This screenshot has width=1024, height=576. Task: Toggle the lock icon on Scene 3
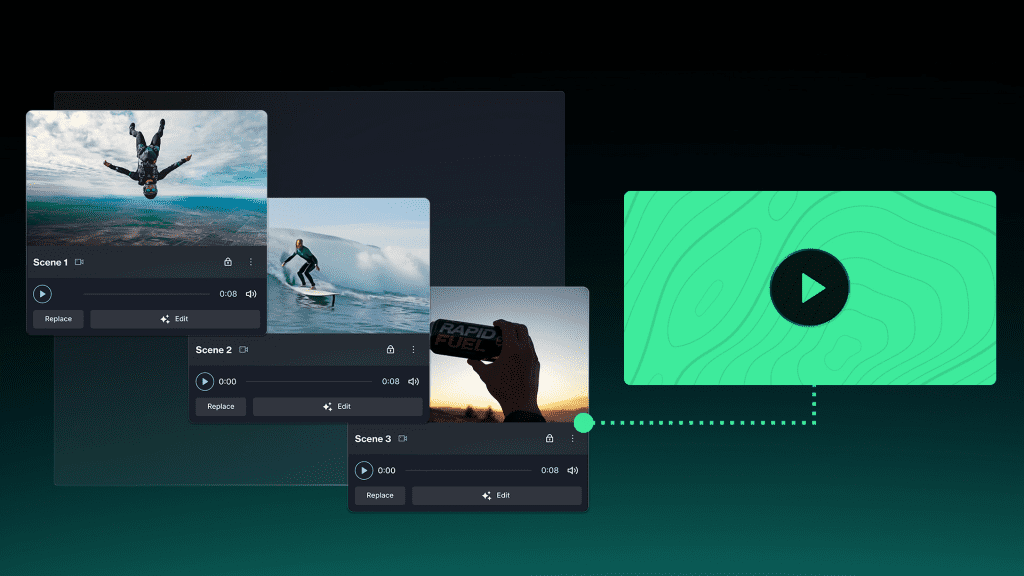click(x=549, y=438)
